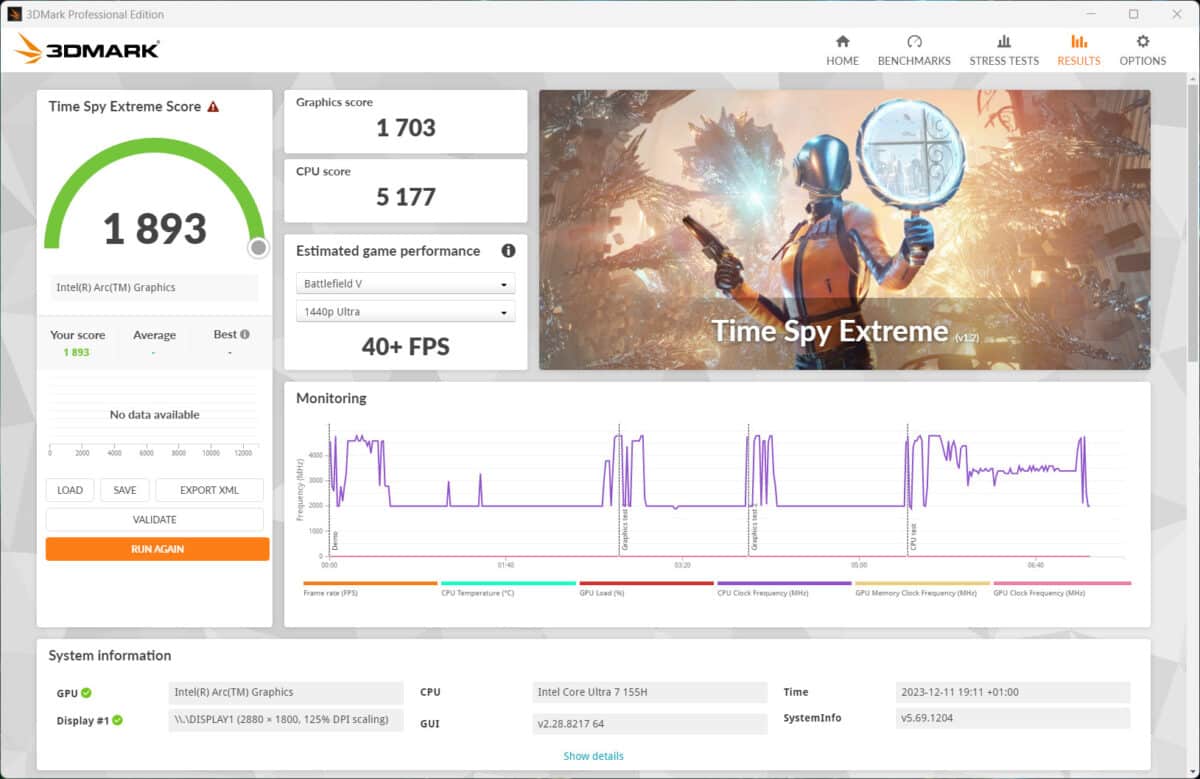Open the BENCHMARKS tab
This screenshot has width=1200, height=779.
914,50
